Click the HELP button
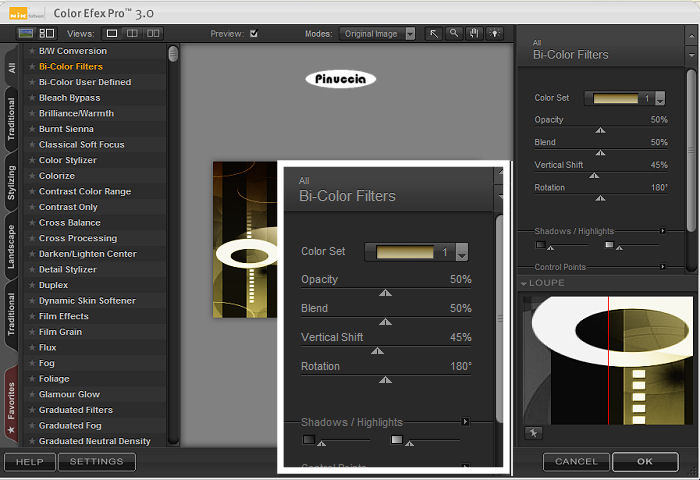700x480 pixels. [x=29, y=462]
